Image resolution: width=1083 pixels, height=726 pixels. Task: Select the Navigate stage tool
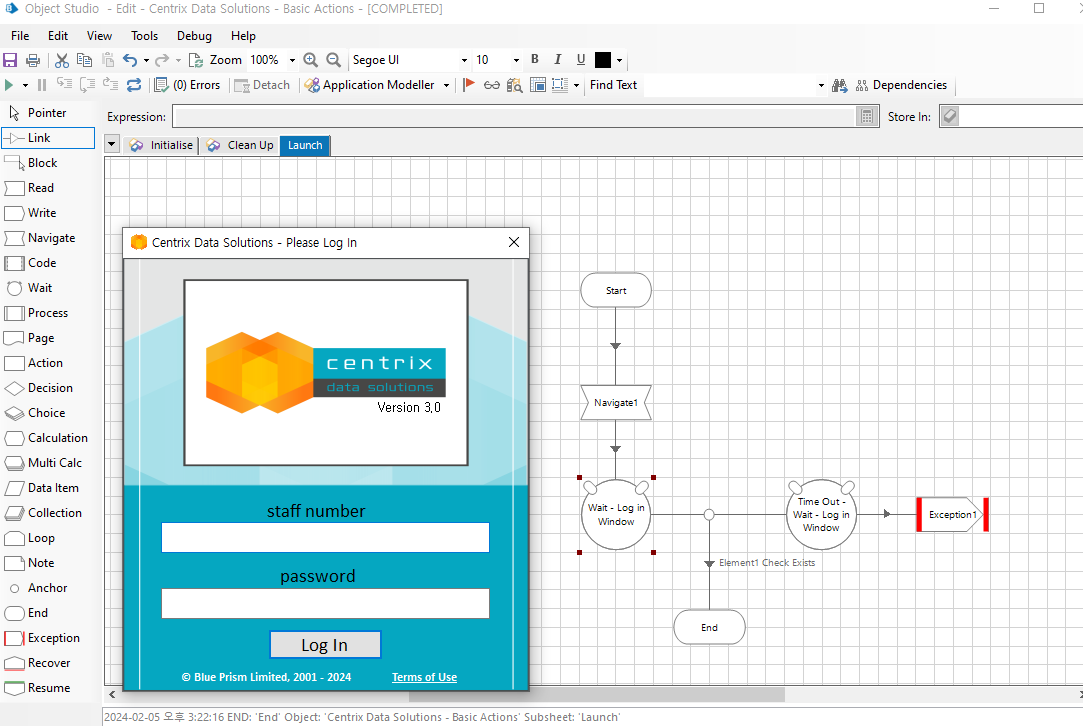(x=48, y=238)
